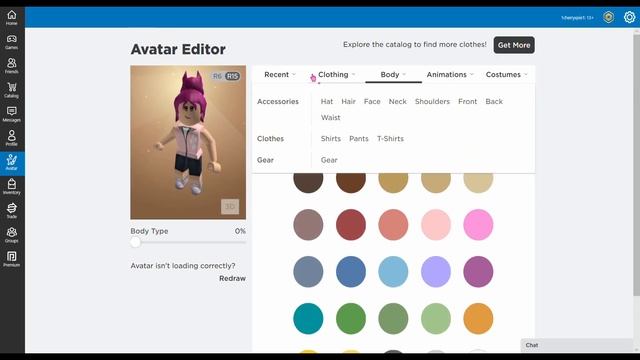The width and height of the screenshot is (640, 360).
Task: Open the Gear menu item
Action: click(329, 160)
